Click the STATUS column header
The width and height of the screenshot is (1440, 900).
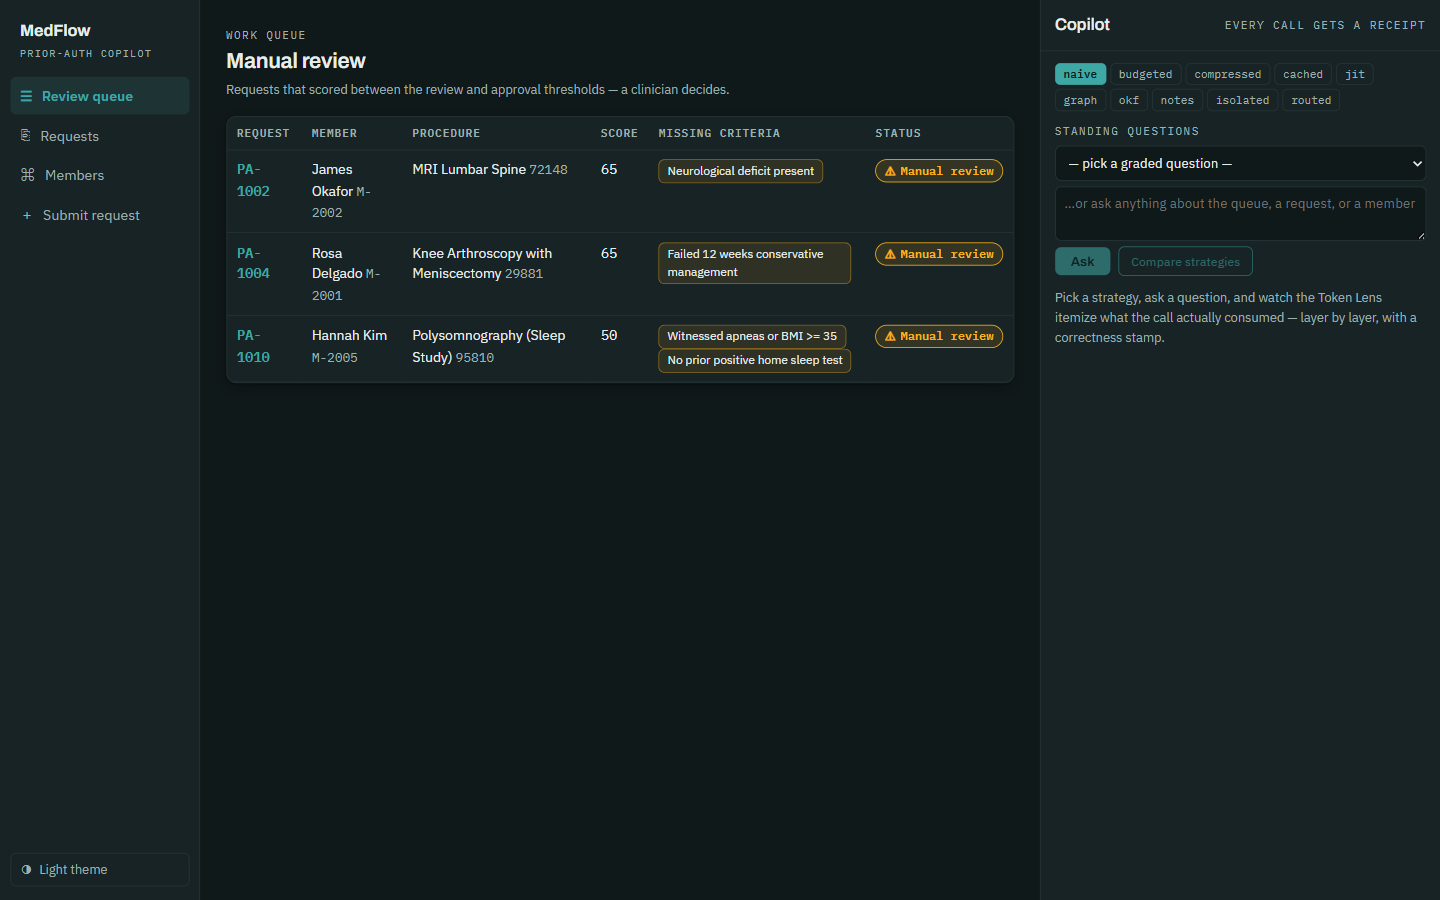[898, 133]
